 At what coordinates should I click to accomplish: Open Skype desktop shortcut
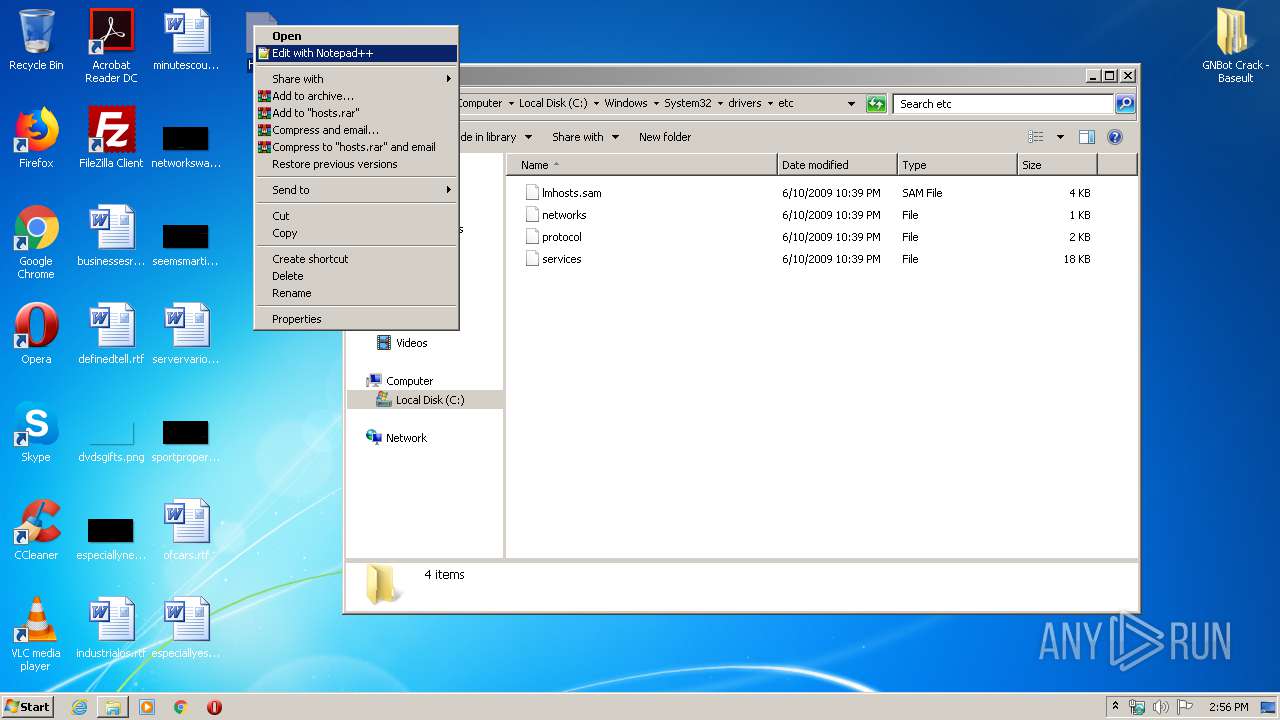click(36, 432)
